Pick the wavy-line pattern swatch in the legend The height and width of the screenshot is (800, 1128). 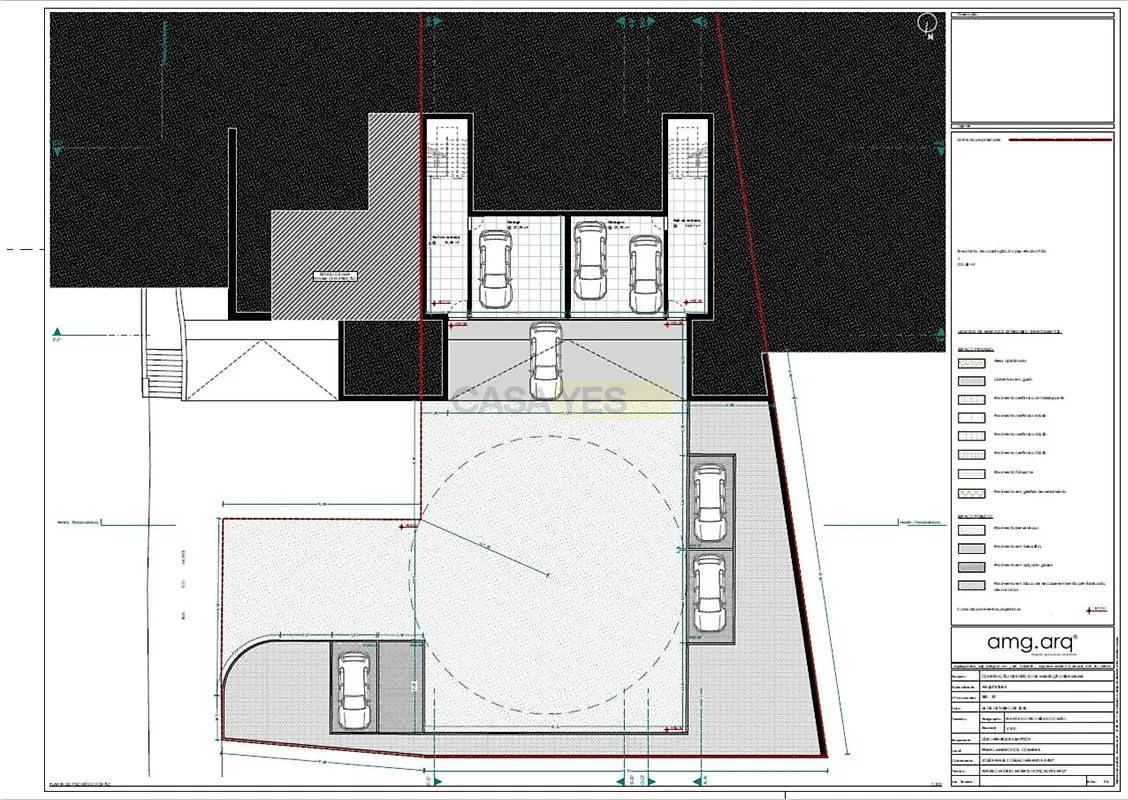[971, 494]
